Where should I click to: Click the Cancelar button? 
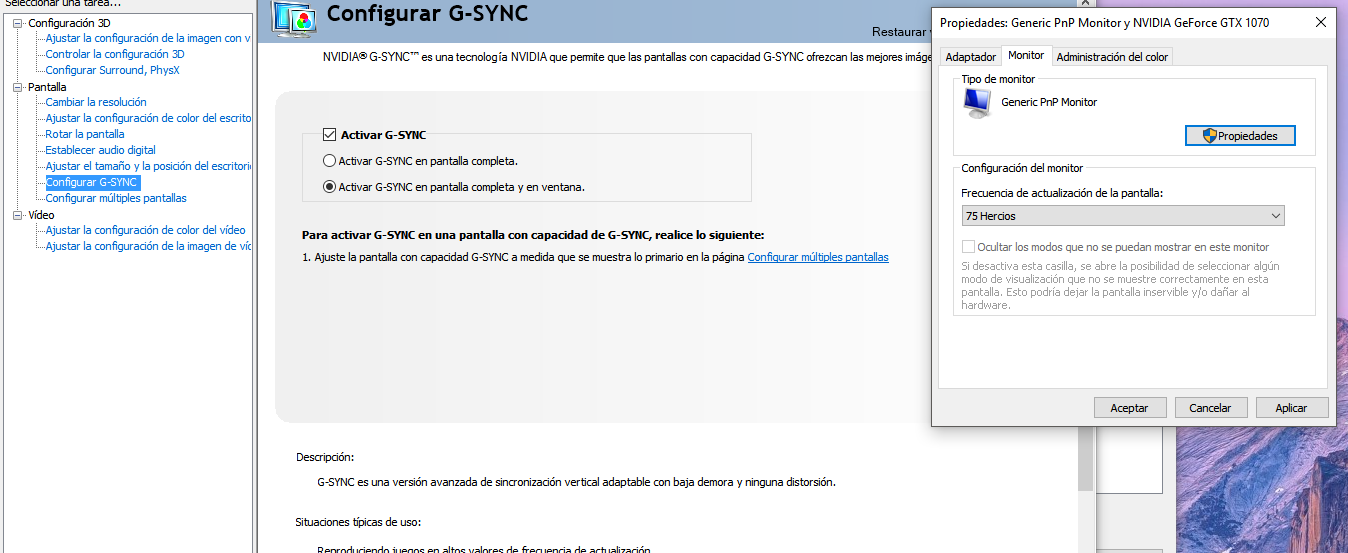point(1210,408)
